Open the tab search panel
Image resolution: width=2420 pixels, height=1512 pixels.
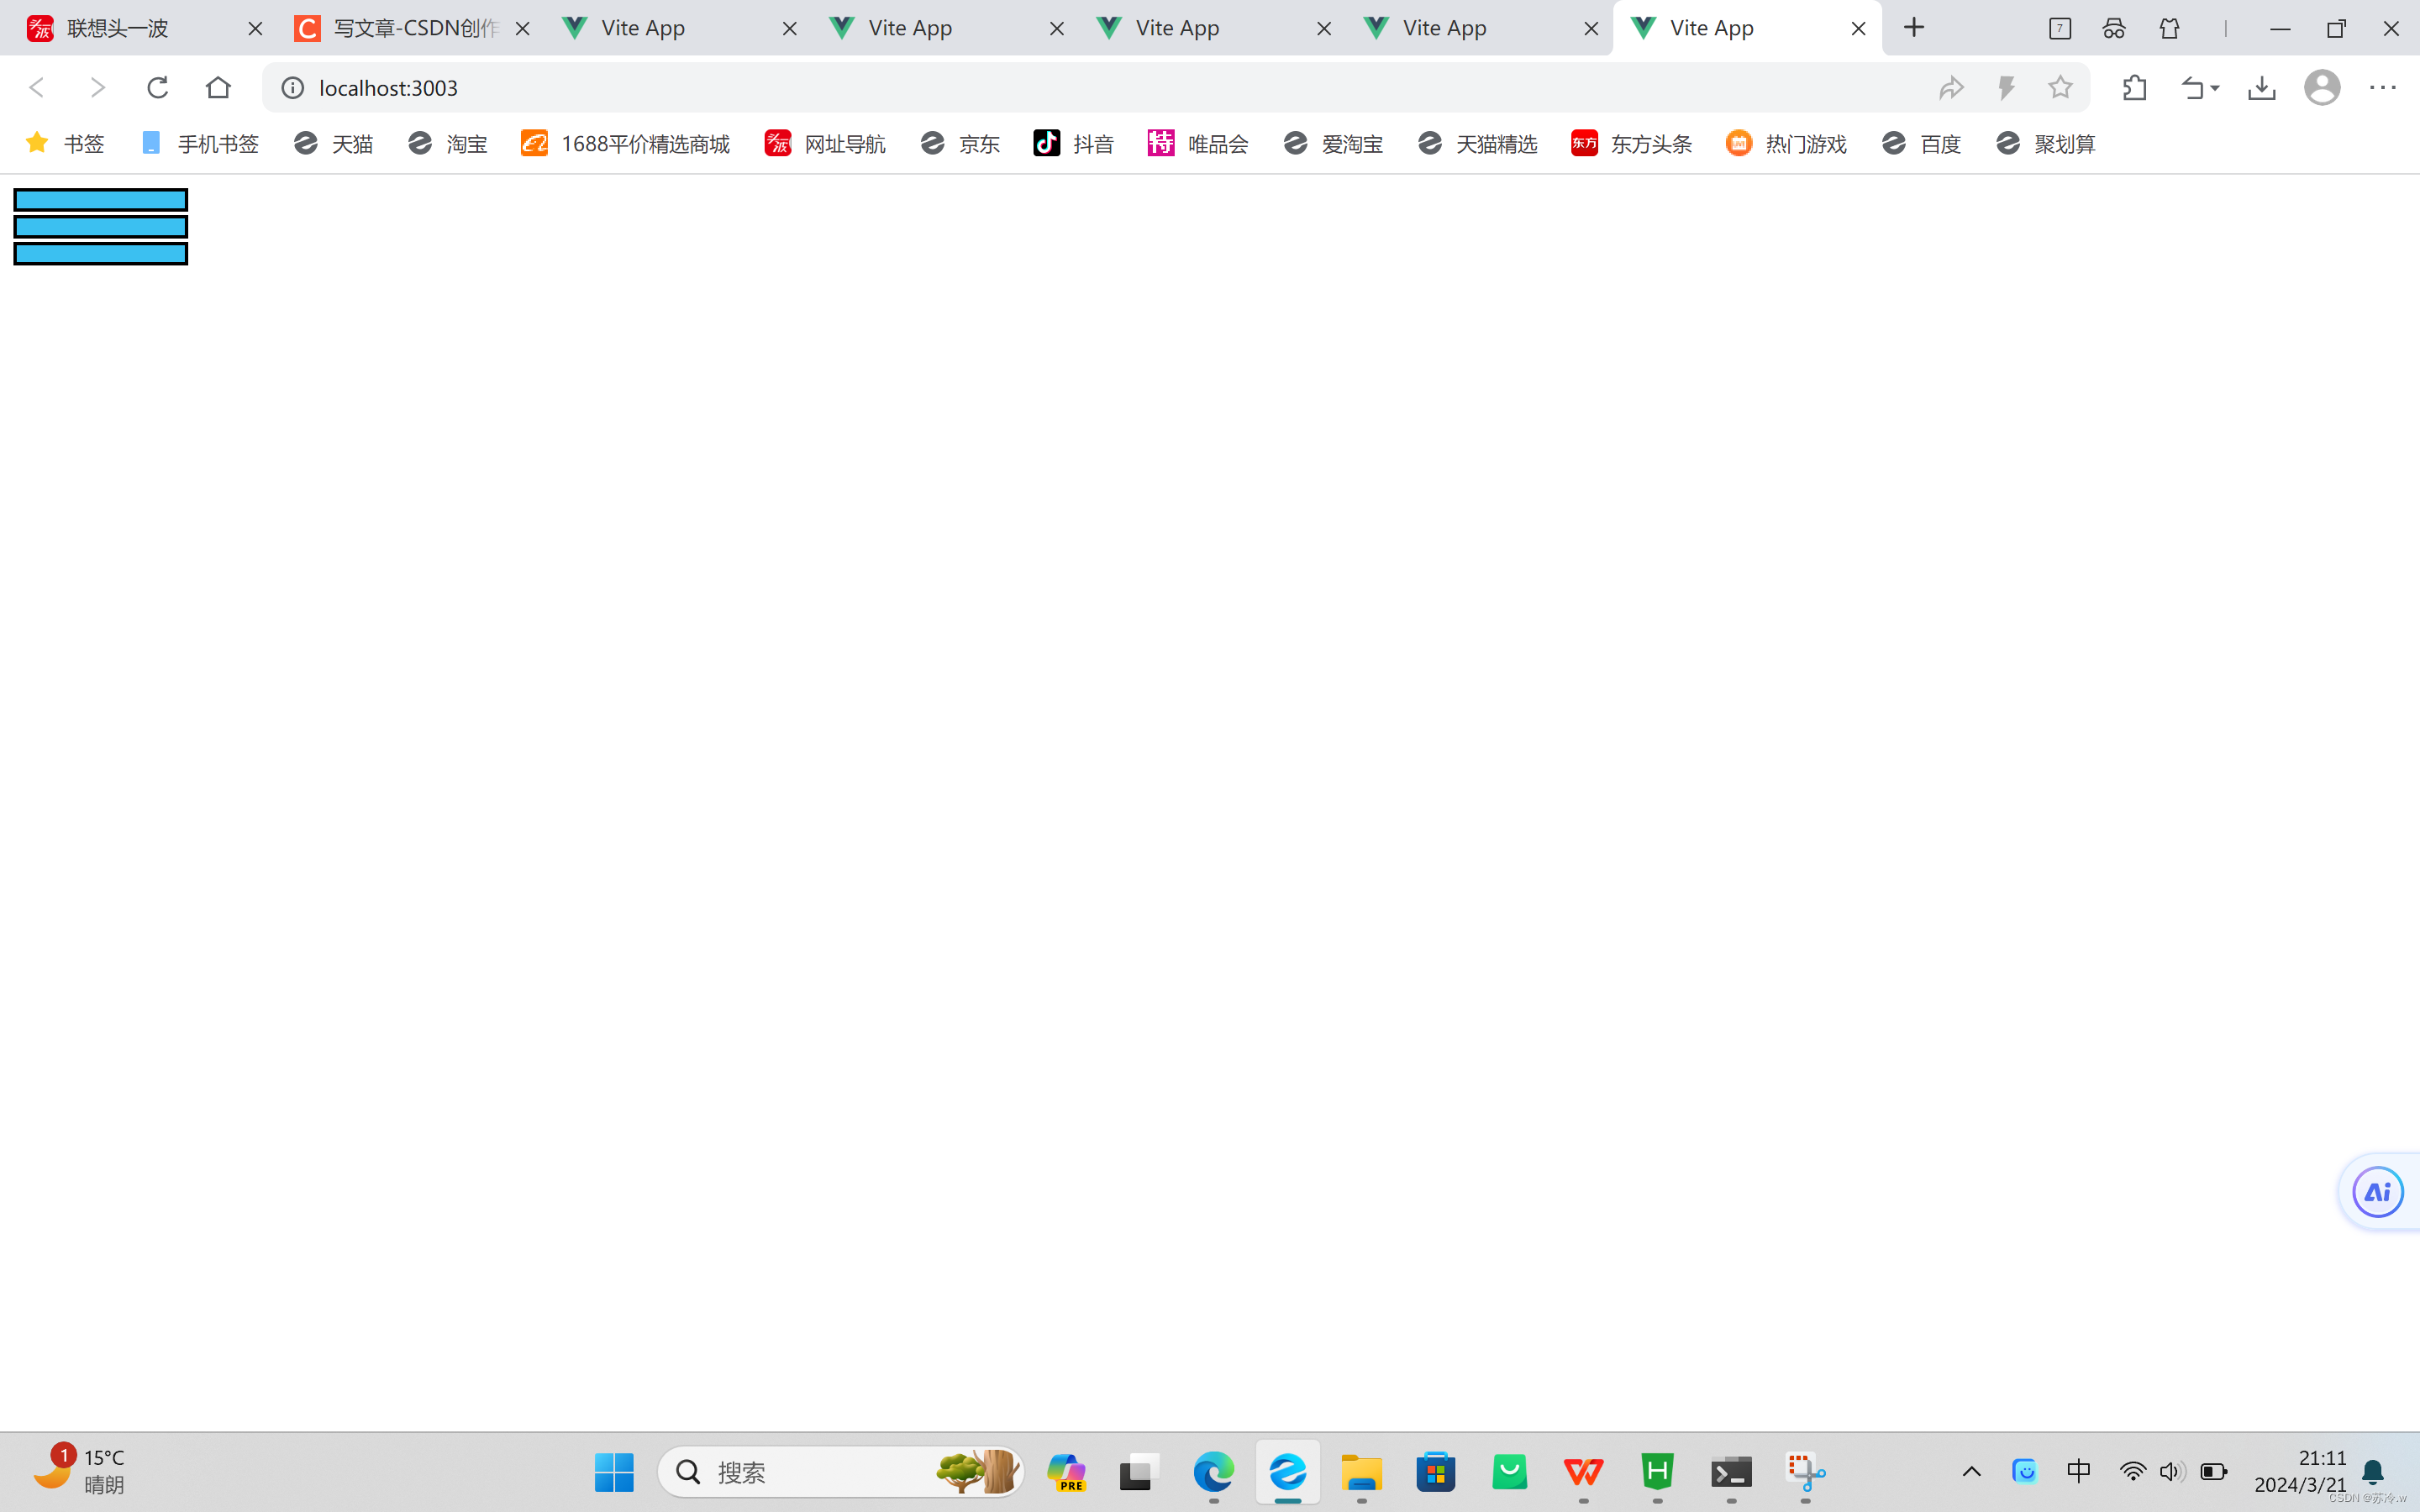tap(2059, 28)
